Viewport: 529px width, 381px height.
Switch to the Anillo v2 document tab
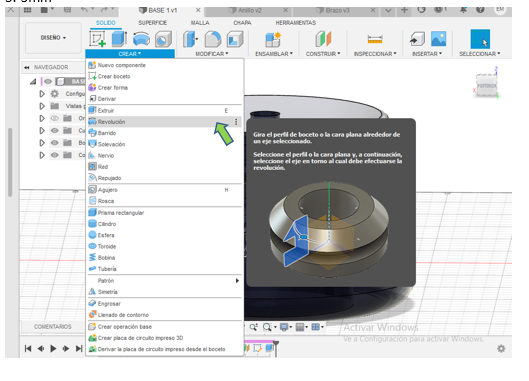tap(250, 10)
